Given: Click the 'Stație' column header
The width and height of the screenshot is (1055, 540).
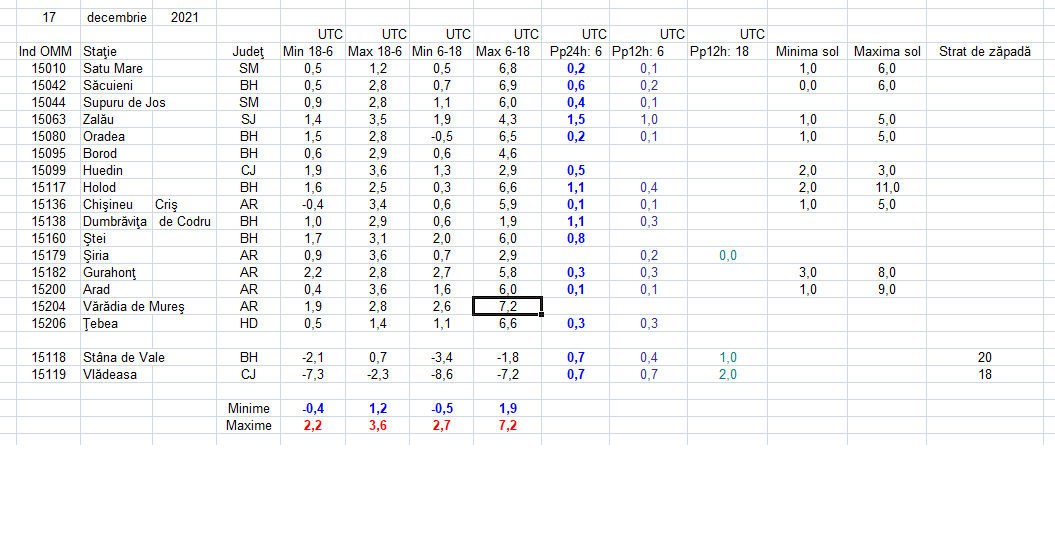Looking at the screenshot, I should [x=116, y=51].
